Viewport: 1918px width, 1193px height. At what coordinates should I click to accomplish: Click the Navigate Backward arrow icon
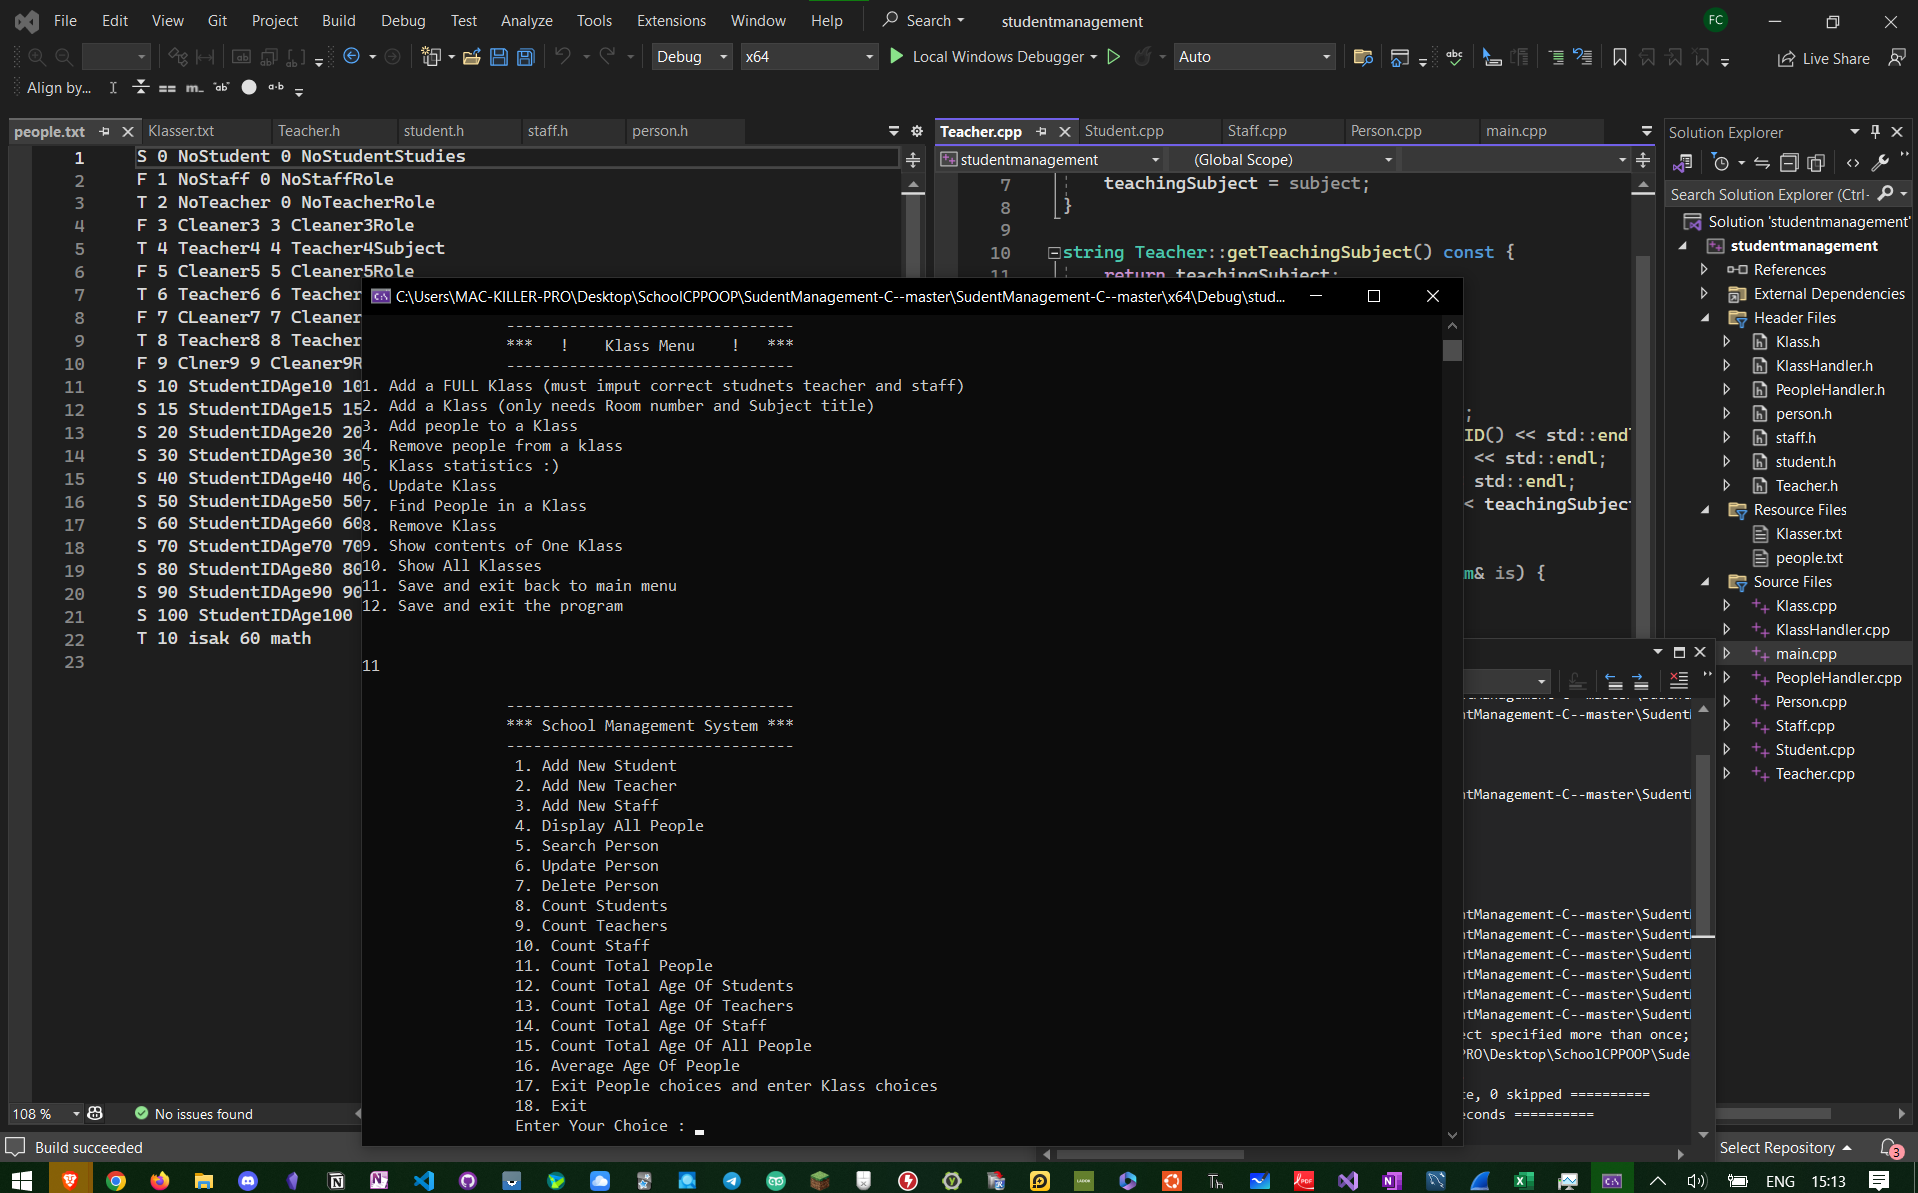pyautogui.click(x=352, y=57)
